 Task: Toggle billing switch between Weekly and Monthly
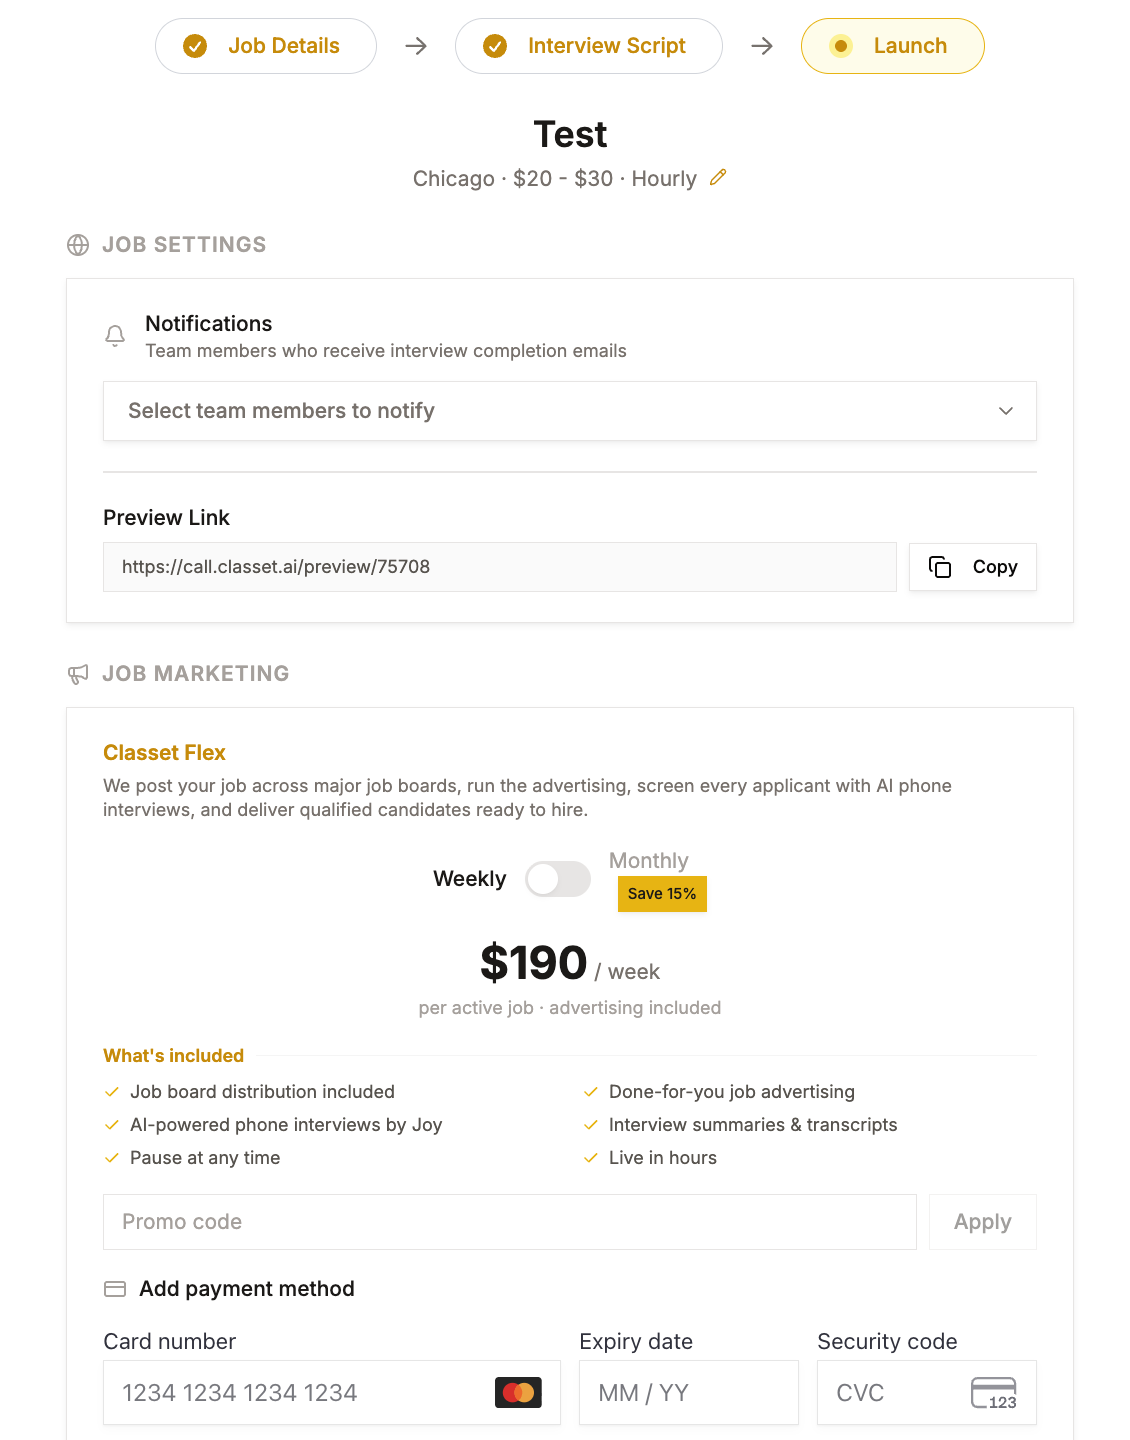(x=558, y=879)
